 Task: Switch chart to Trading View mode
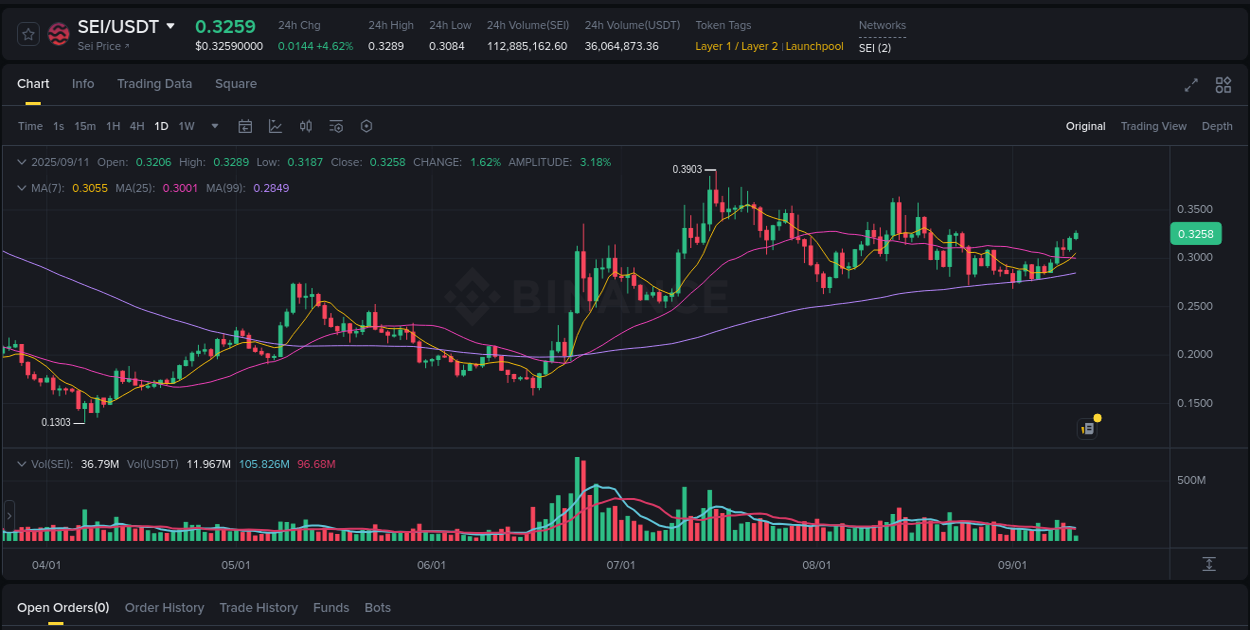(x=1154, y=126)
